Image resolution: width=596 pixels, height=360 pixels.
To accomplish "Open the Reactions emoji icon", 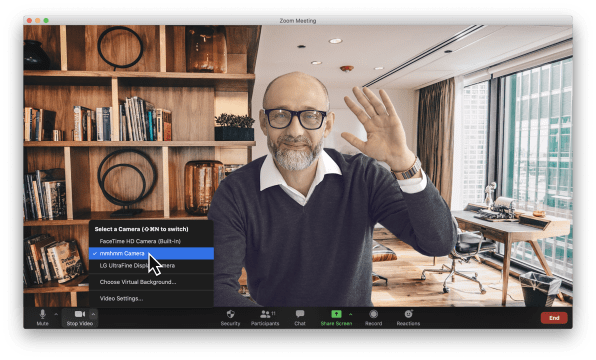I will click(x=408, y=314).
